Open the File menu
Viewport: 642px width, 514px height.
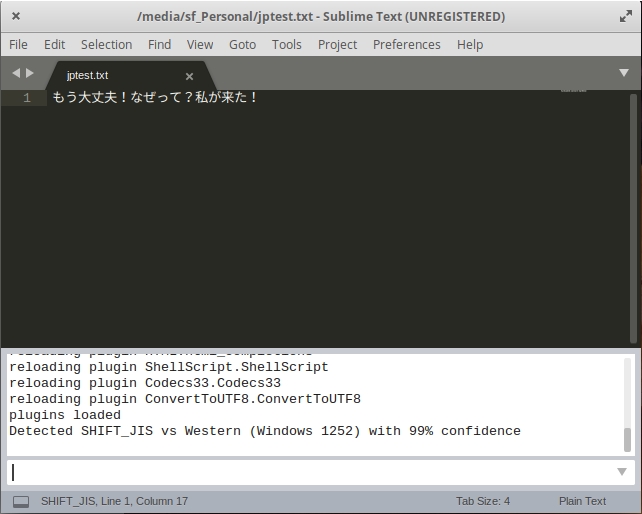[x=18, y=44]
